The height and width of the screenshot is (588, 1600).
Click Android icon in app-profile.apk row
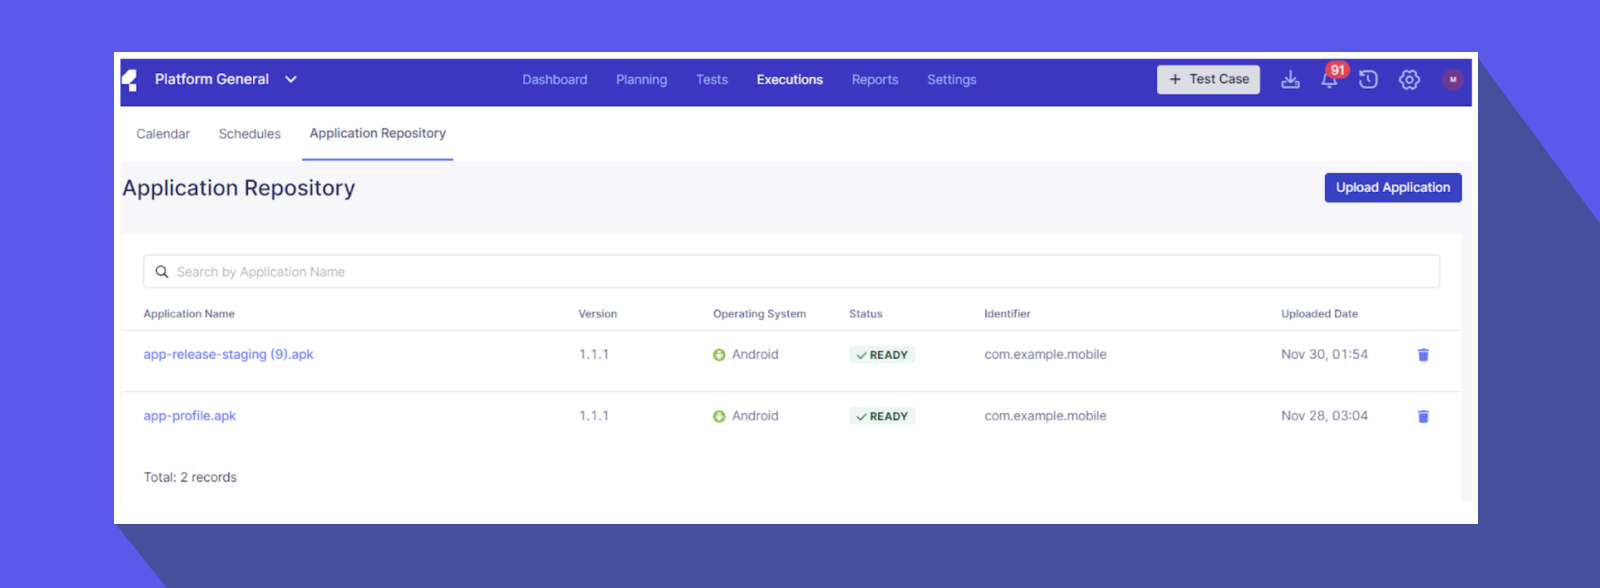(x=719, y=416)
